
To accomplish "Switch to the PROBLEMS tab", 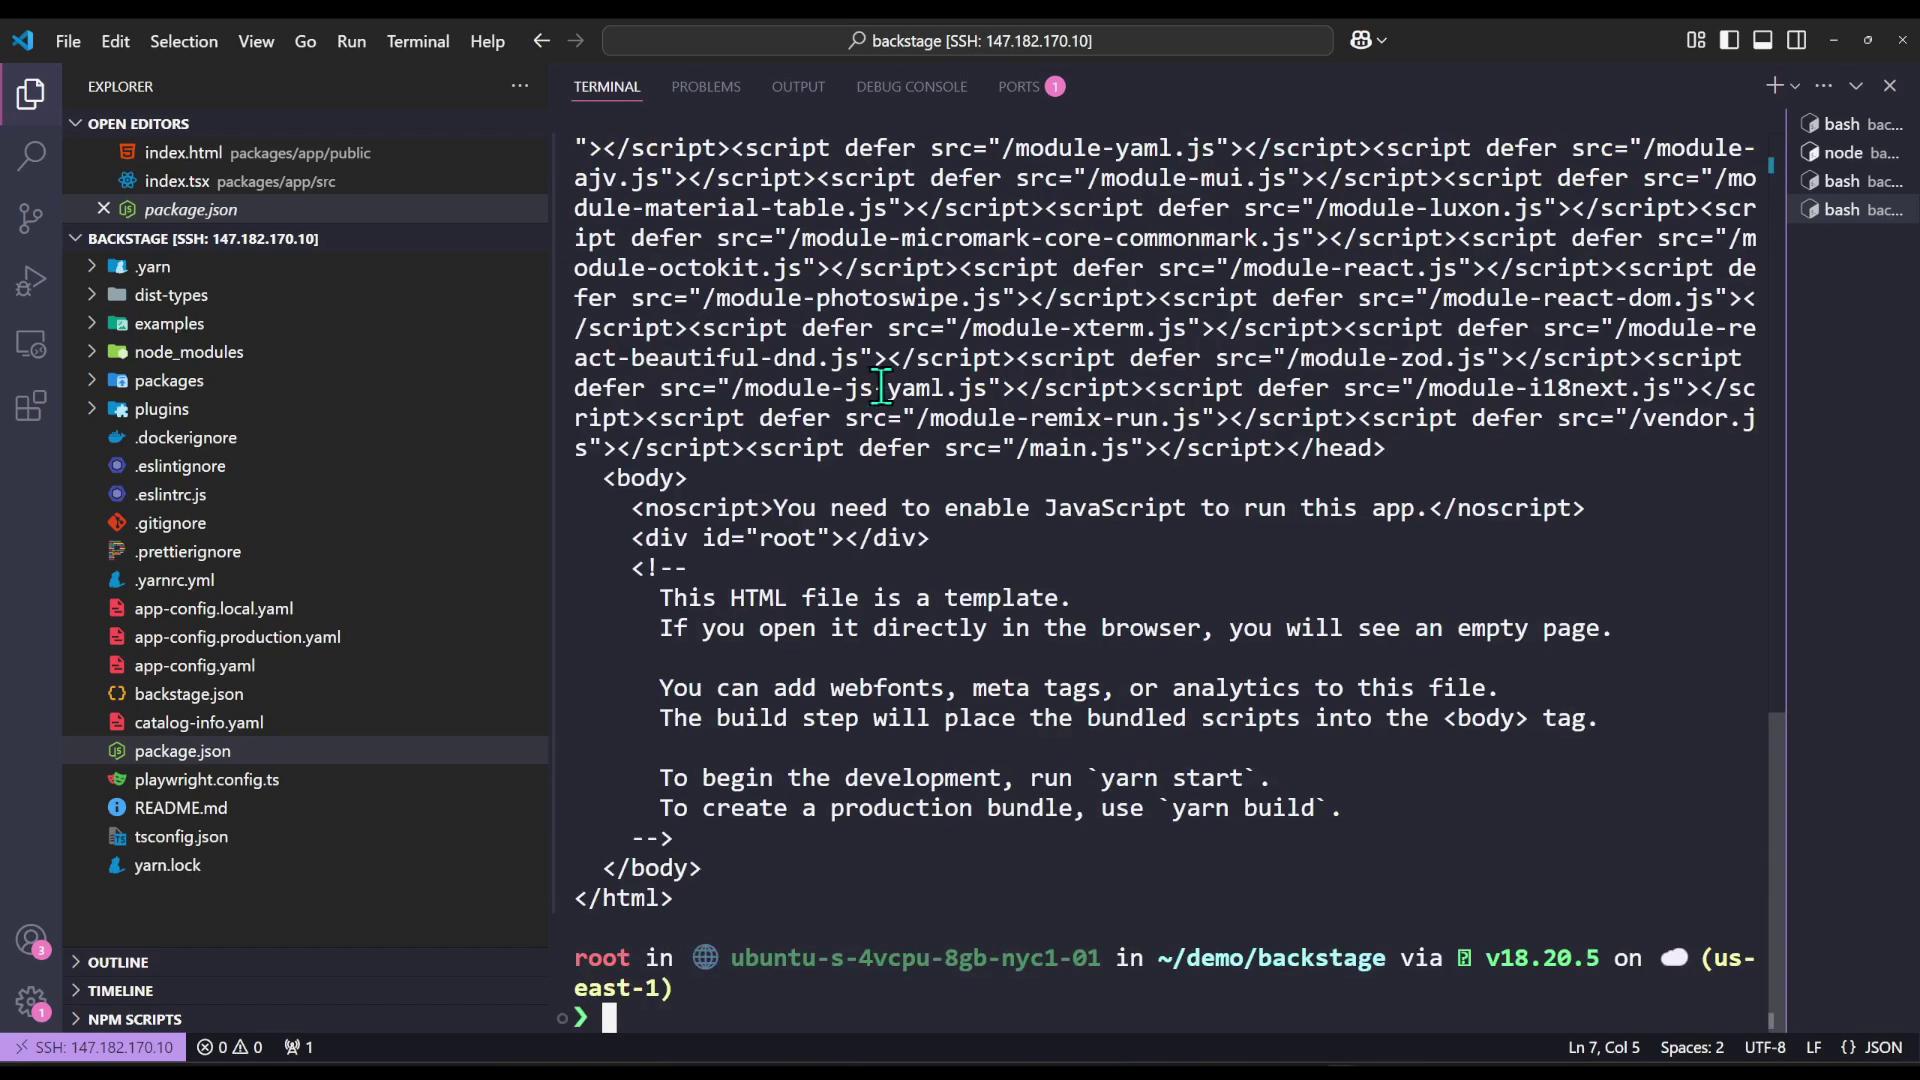I will point(706,87).
